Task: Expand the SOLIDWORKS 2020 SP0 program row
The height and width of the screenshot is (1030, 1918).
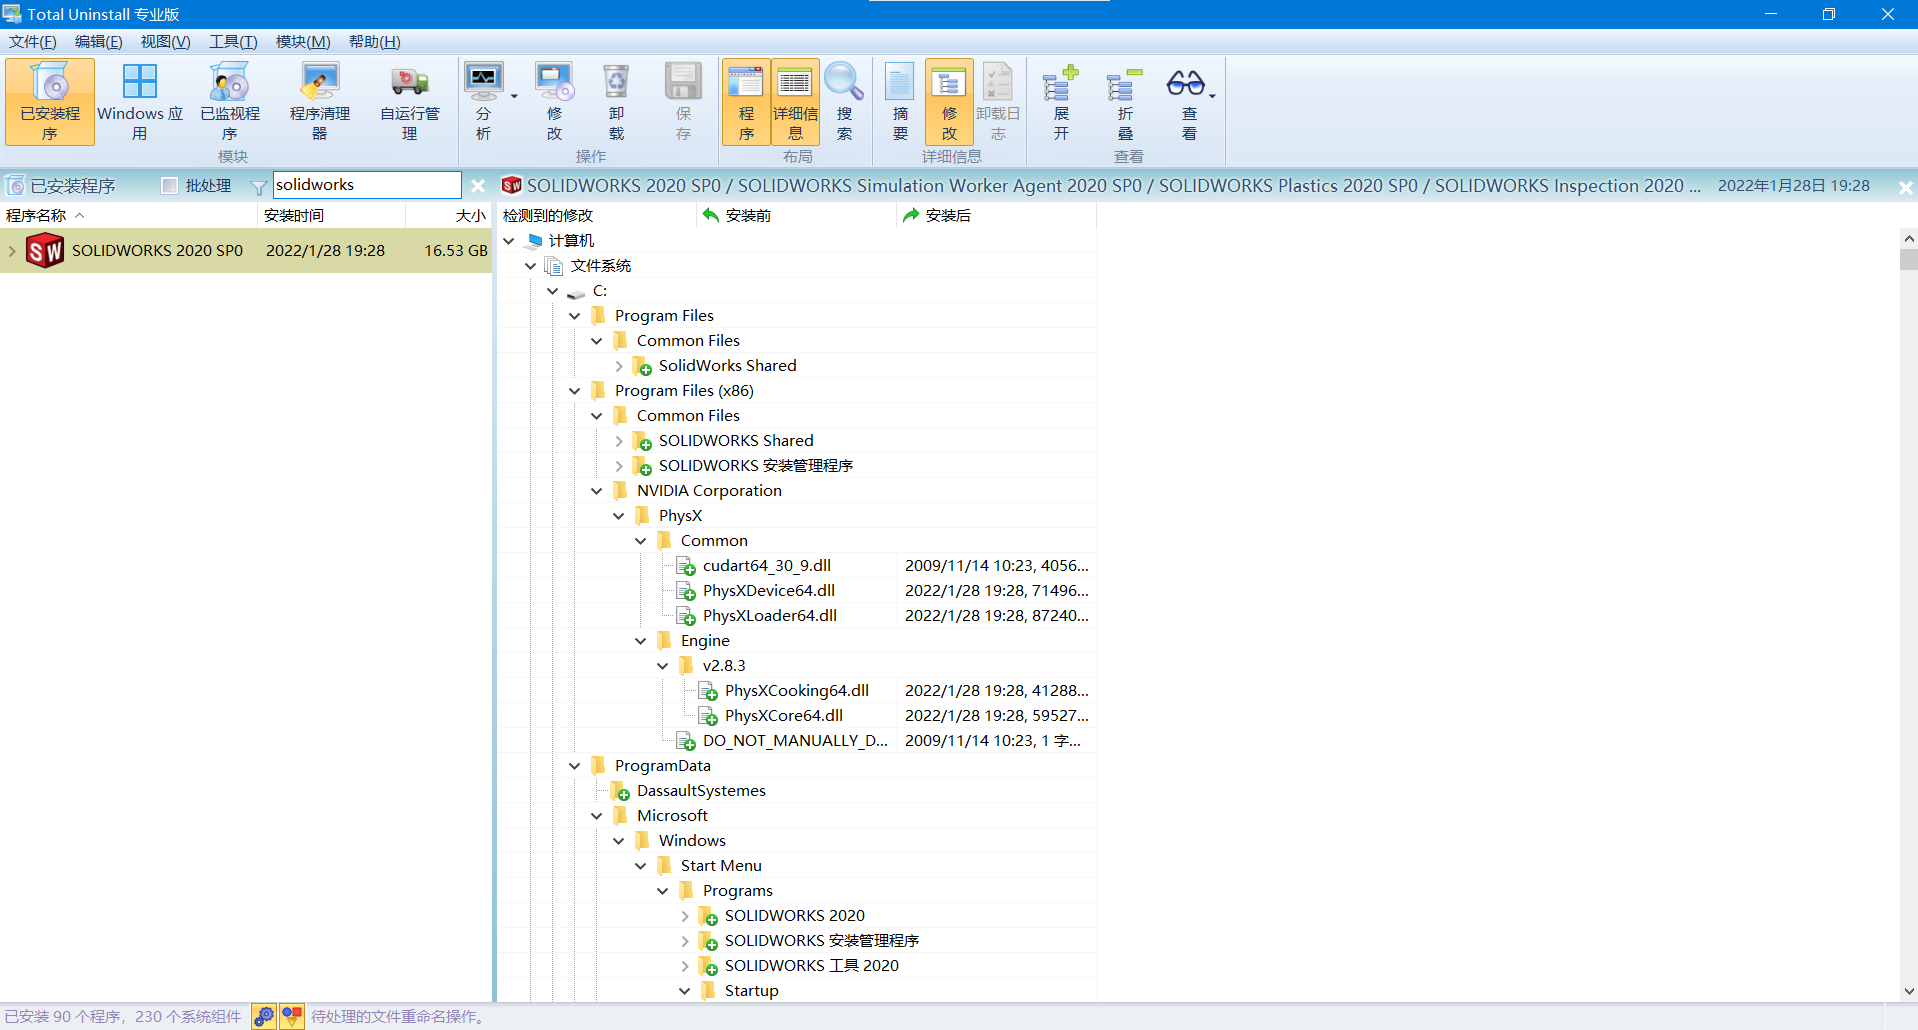Action: click(x=11, y=250)
